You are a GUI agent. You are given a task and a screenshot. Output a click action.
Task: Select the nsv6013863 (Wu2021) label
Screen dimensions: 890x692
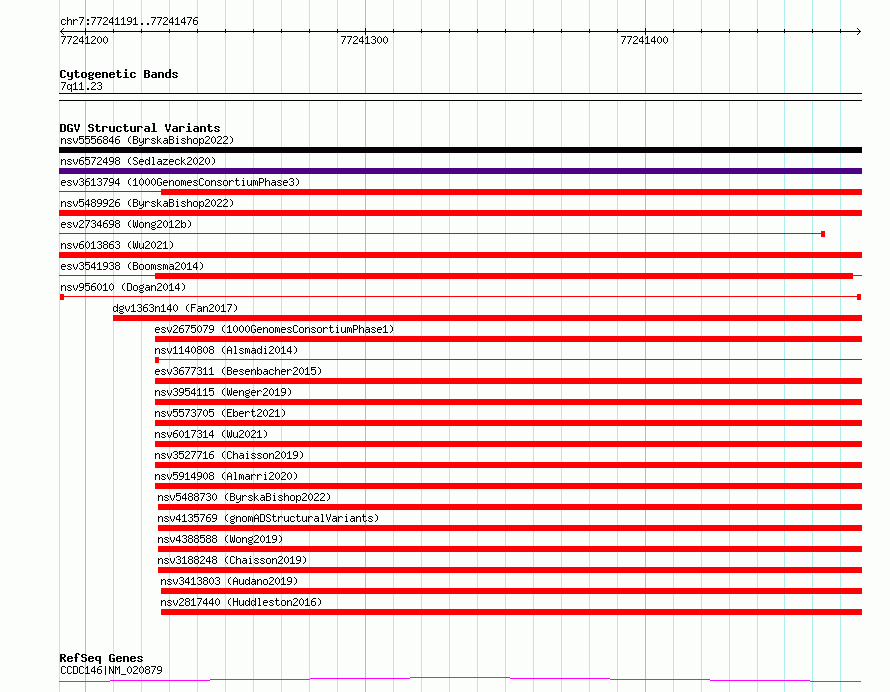(x=117, y=245)
